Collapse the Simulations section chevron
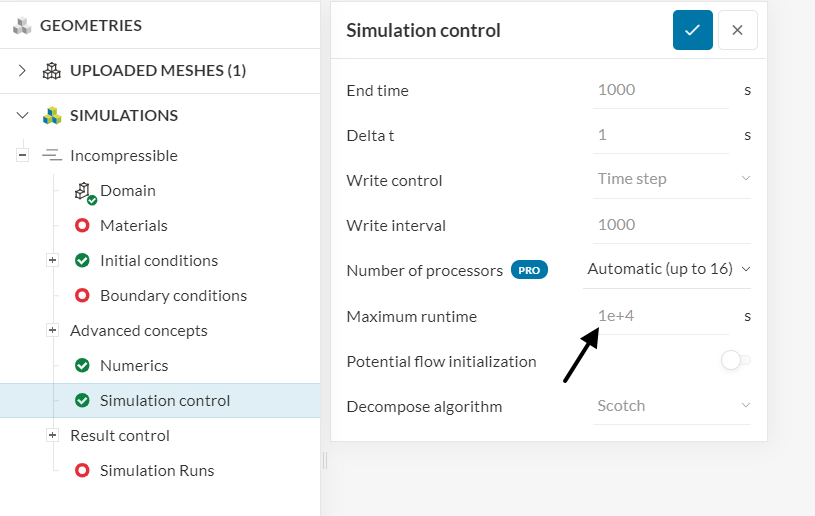The image size is (815, 516). pyautogui.click(x=23, y=116)
